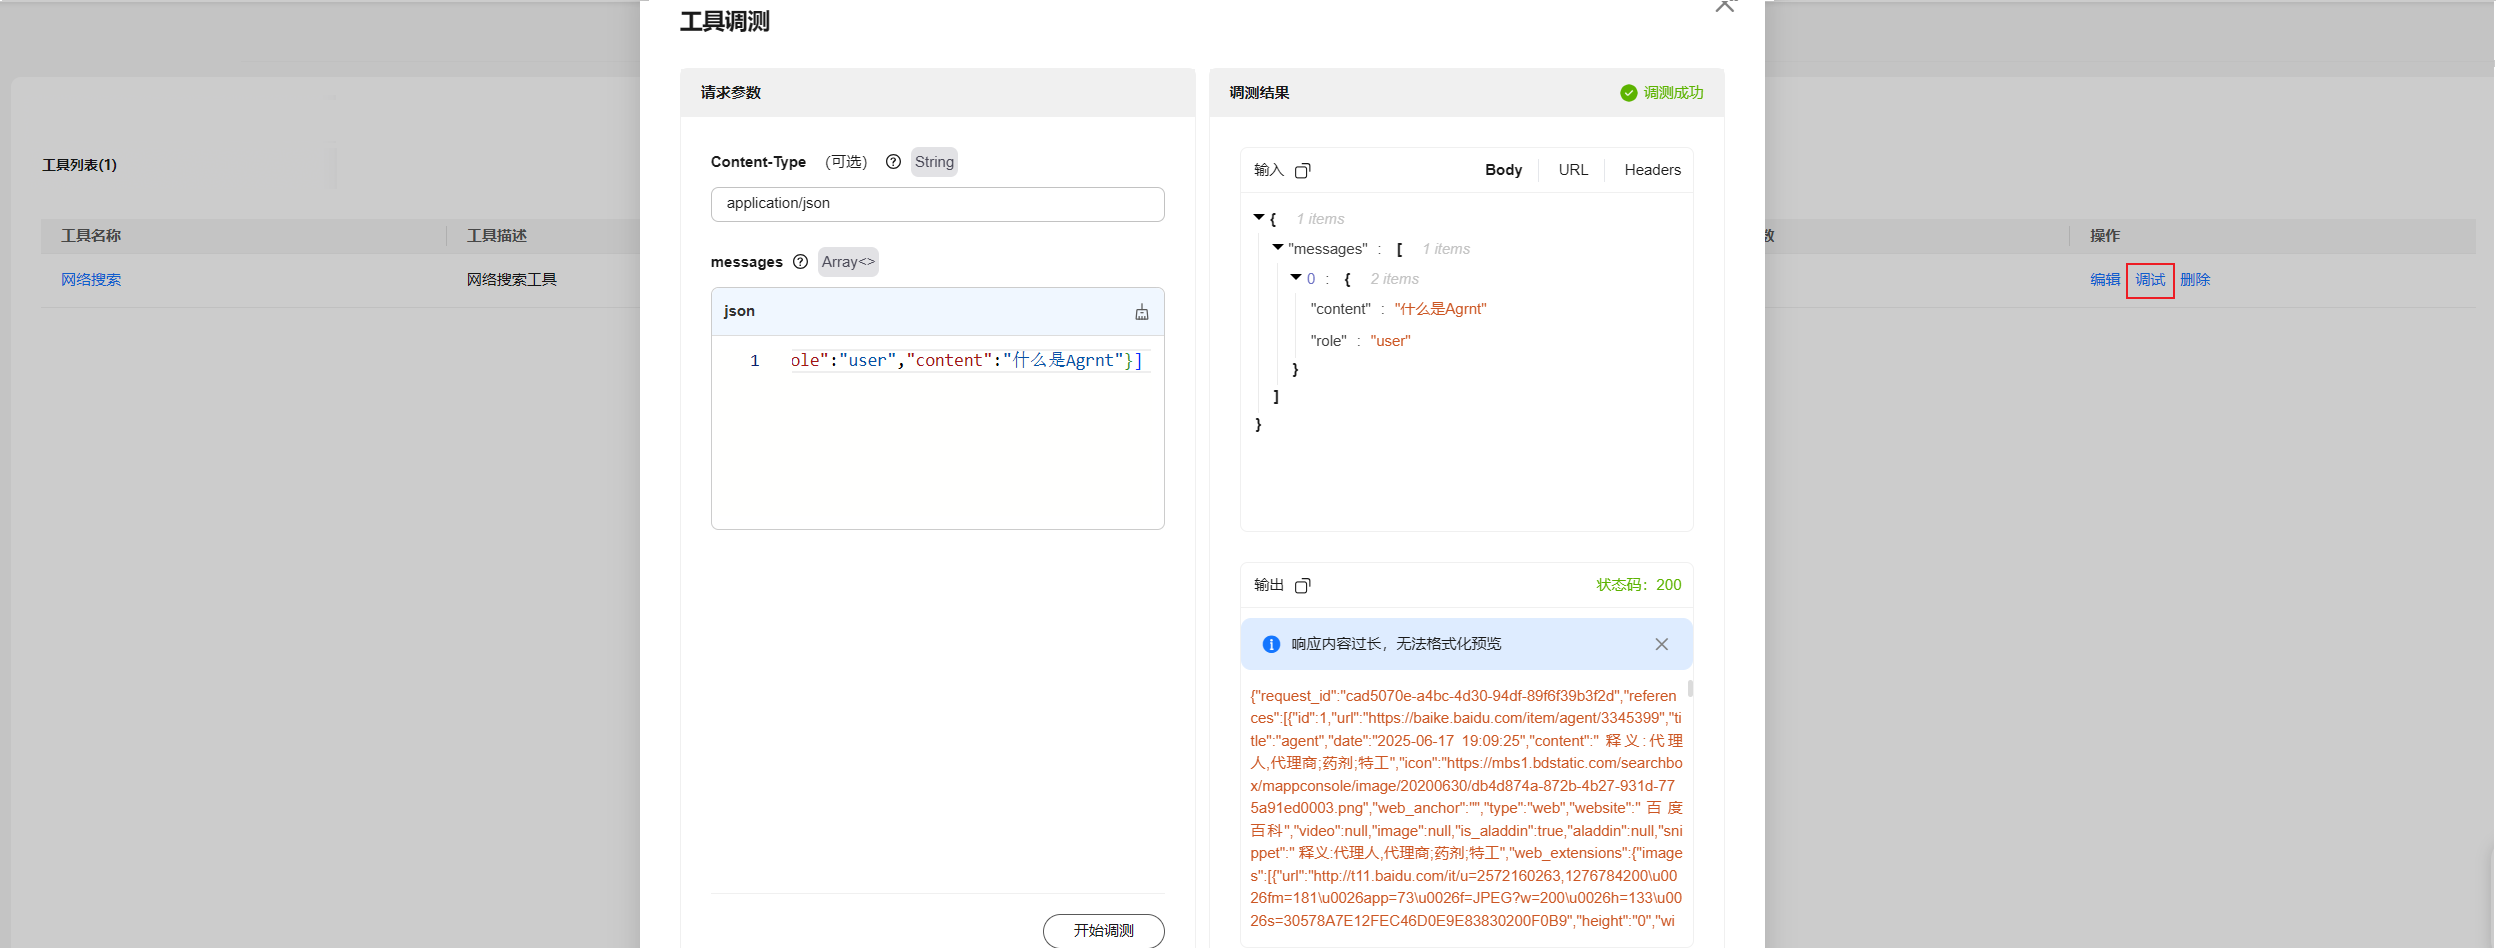
Task: Click the json editor header label
Action: (739, 311)
